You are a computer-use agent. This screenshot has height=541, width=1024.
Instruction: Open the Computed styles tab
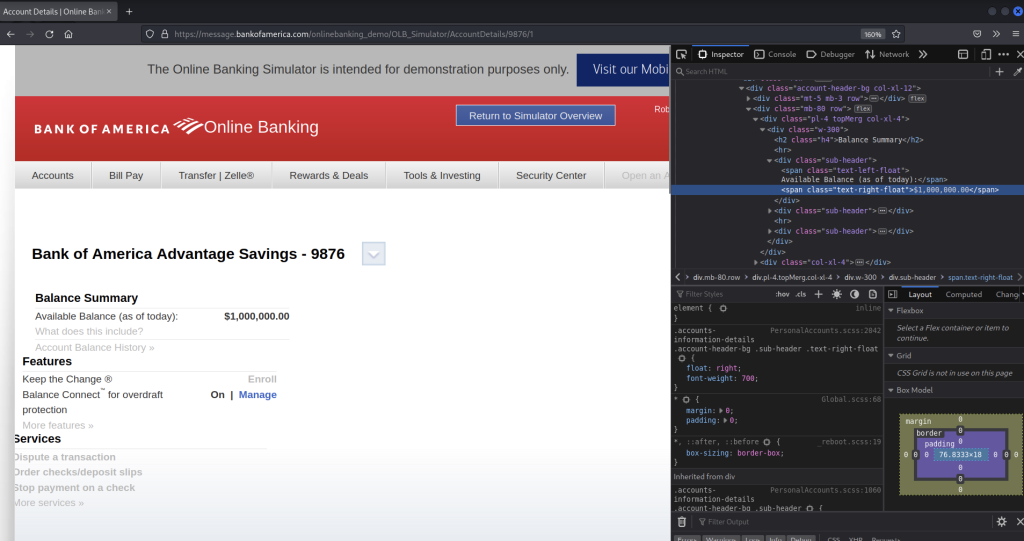964,294
